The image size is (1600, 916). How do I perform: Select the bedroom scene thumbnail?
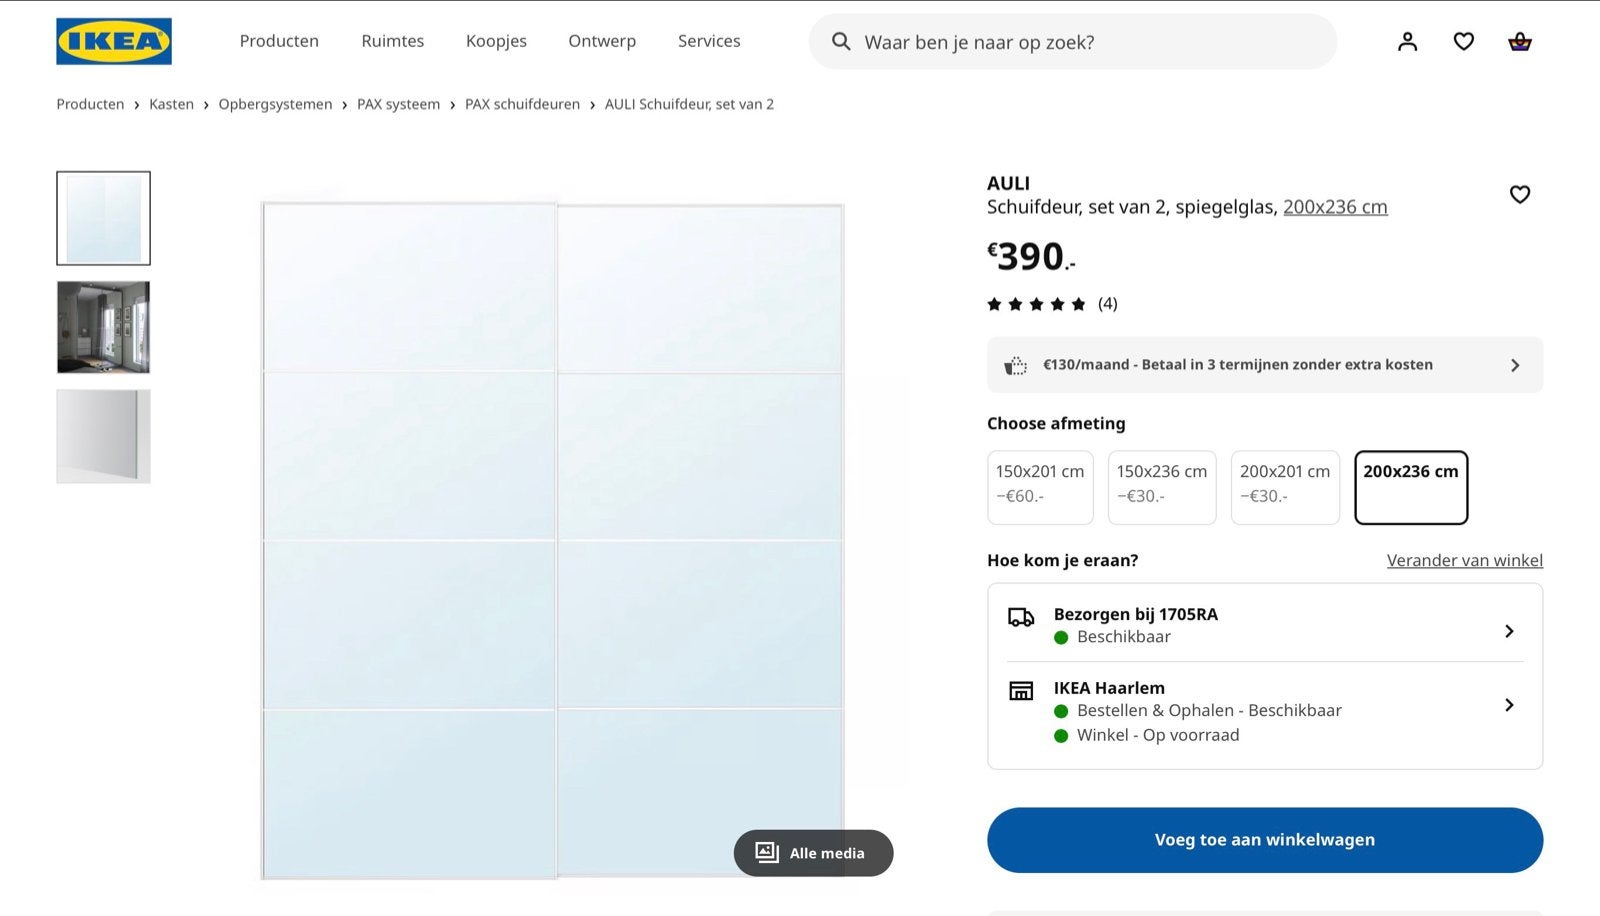[103, 327]
